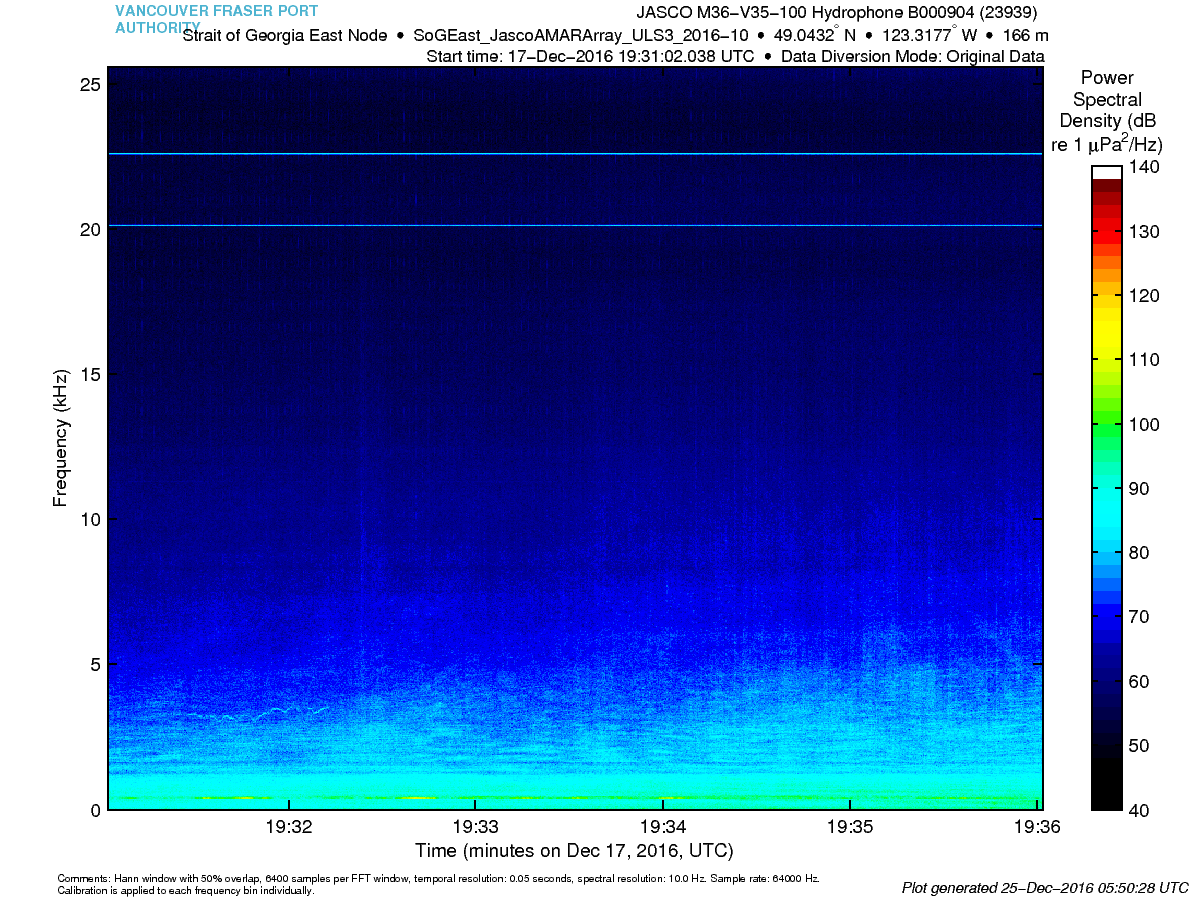Click the Frequency (kHz) axis label

61,437
